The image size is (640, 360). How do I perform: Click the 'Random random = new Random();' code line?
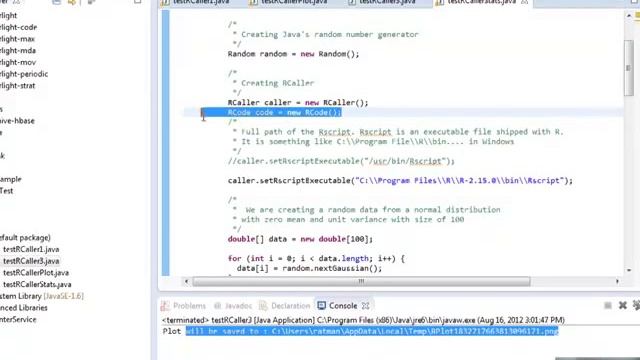tap(293, 54)
